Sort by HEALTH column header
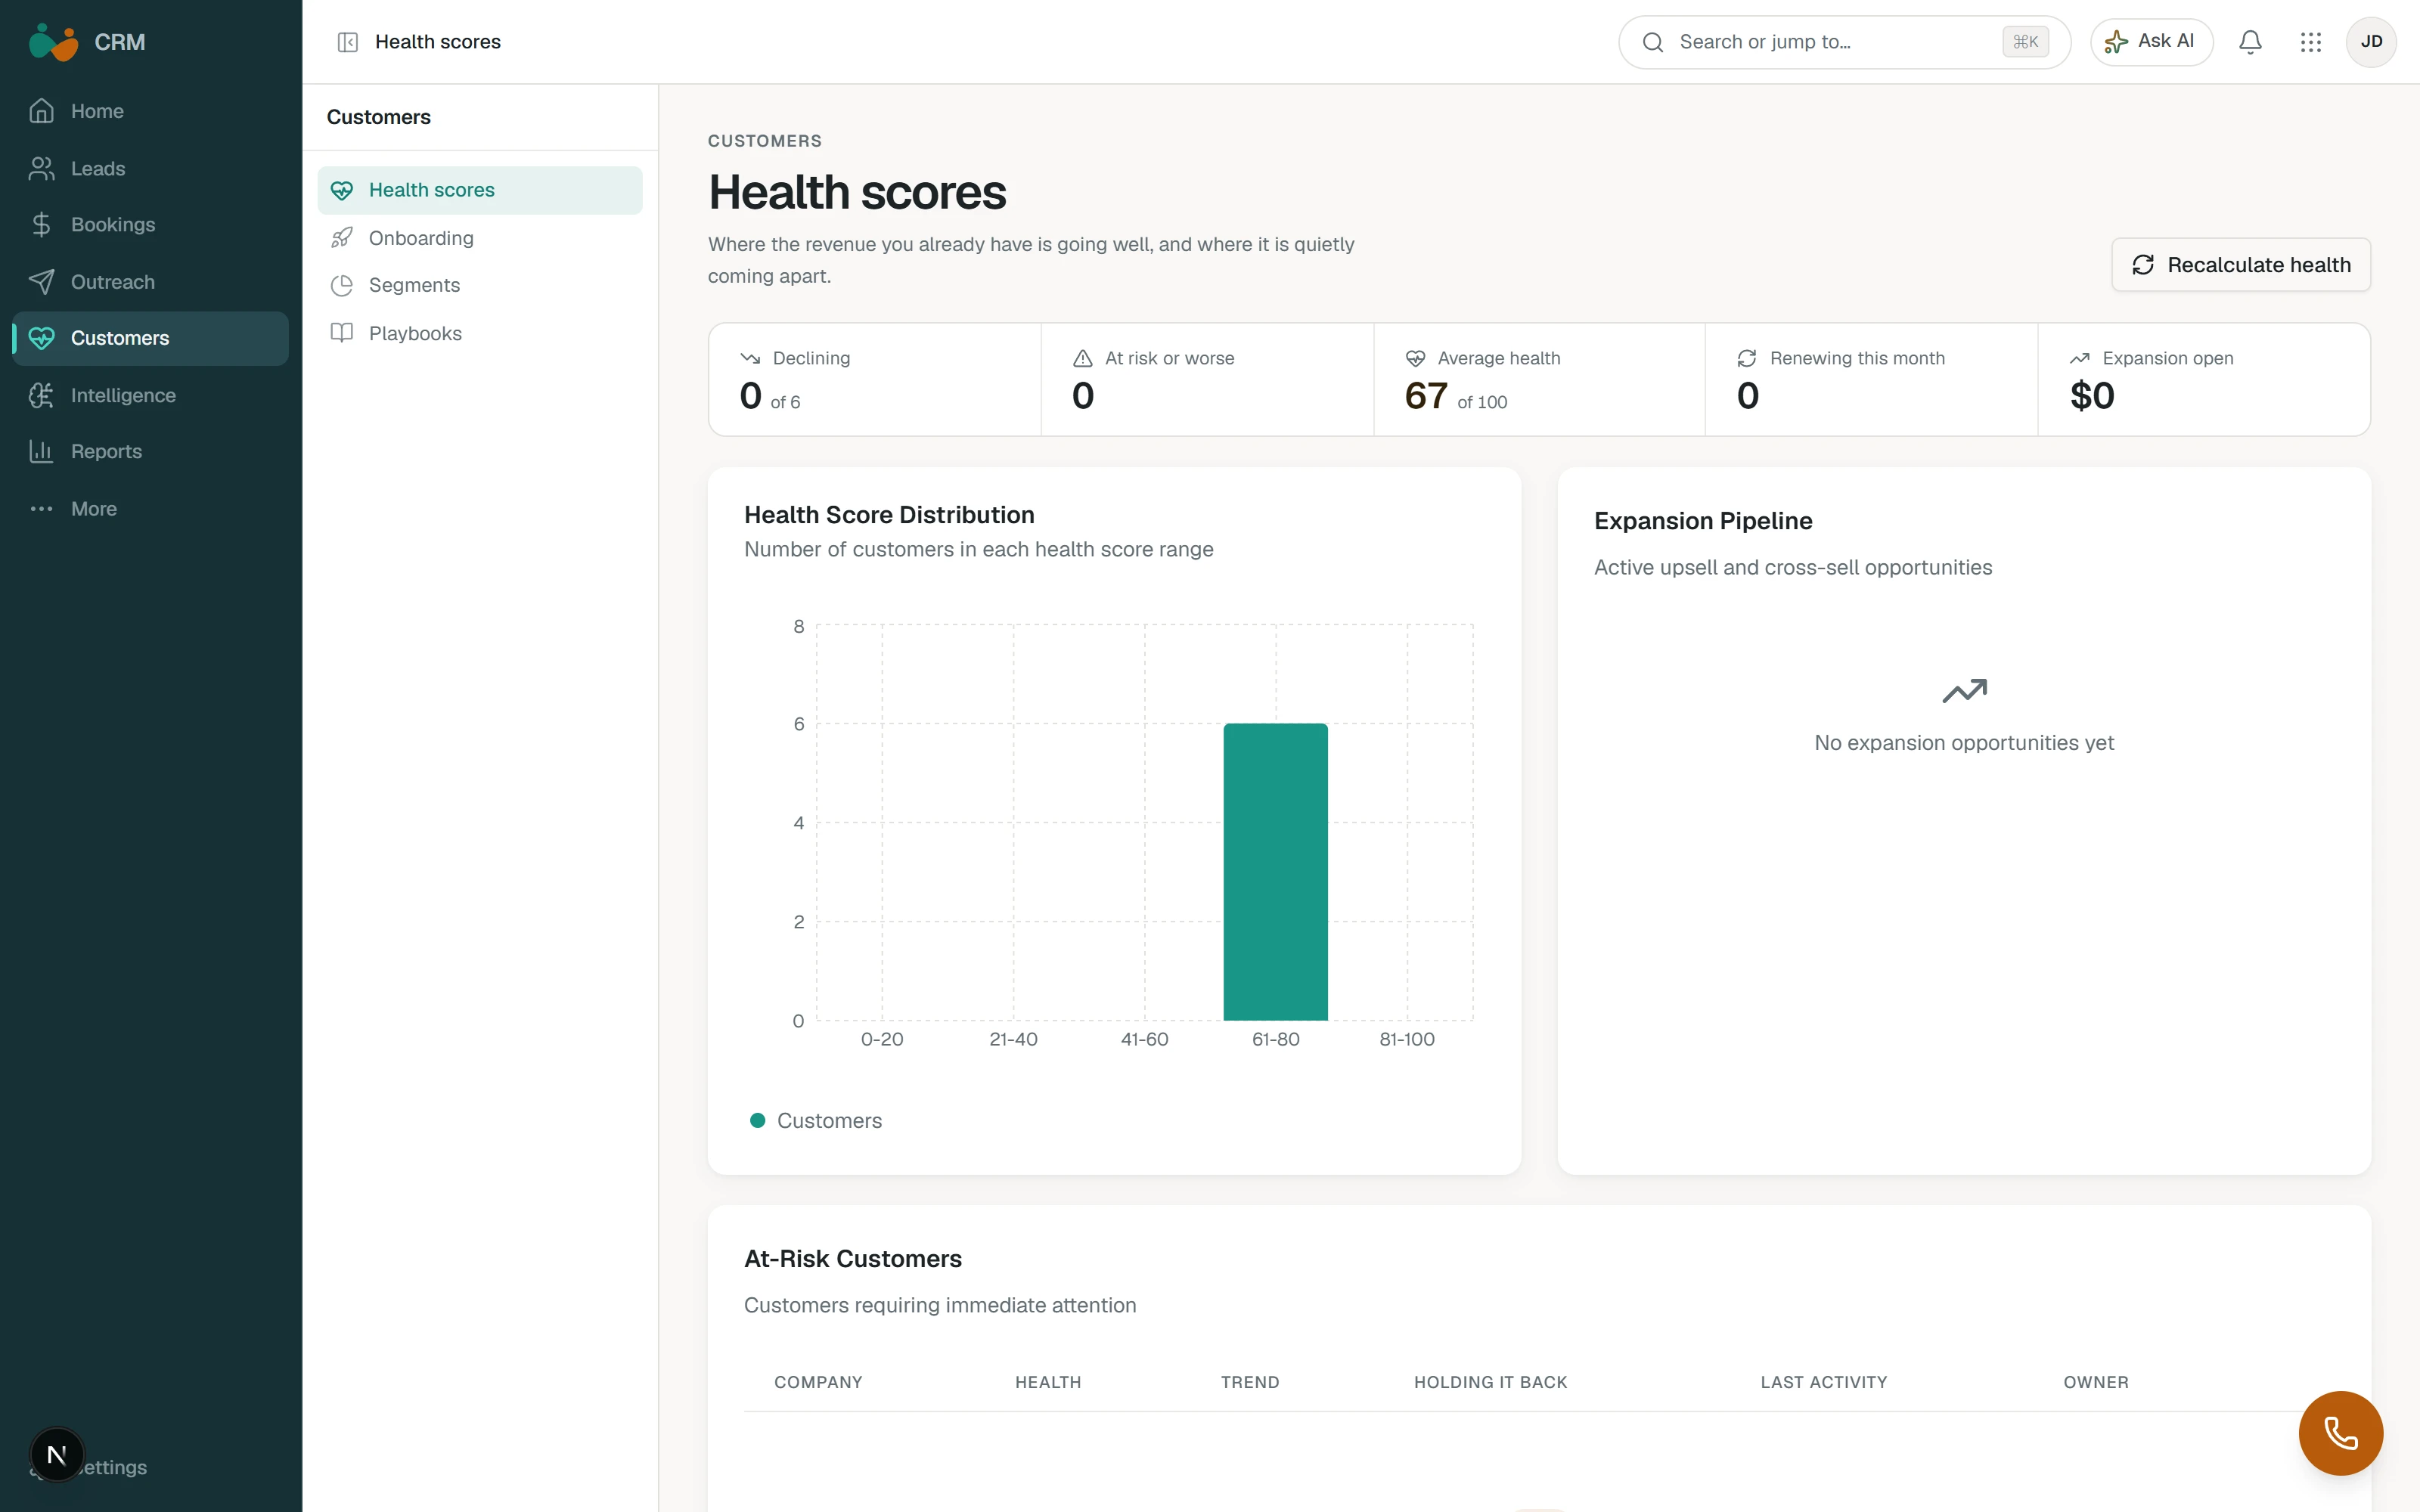Screen dimensions: 2420x1512 click(1048, 1382)
